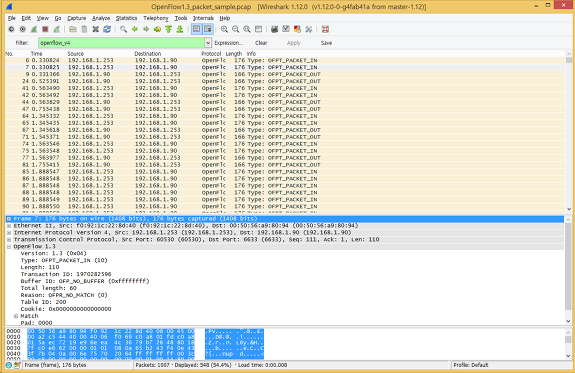The height and width of the screenshot is (373, 575).
Task: Save the capture file
Action: pos(84,29)
